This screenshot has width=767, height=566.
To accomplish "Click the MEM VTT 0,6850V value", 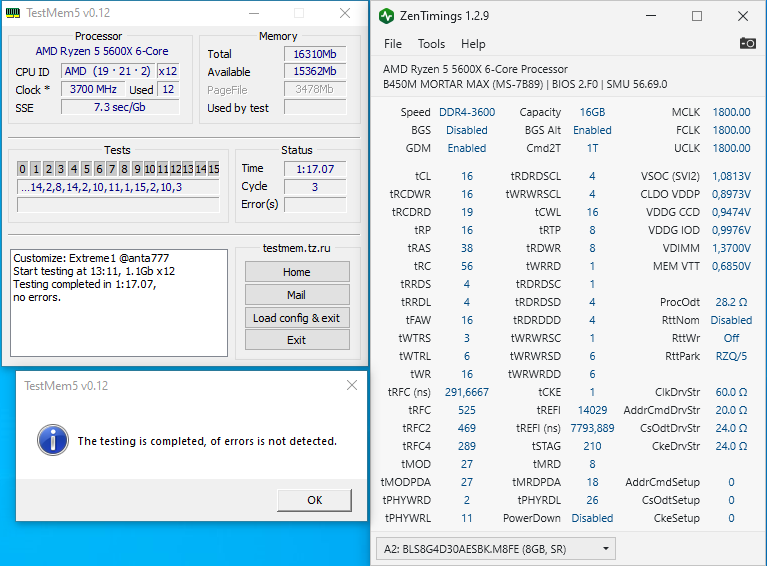I will click(x=731, y=266).
